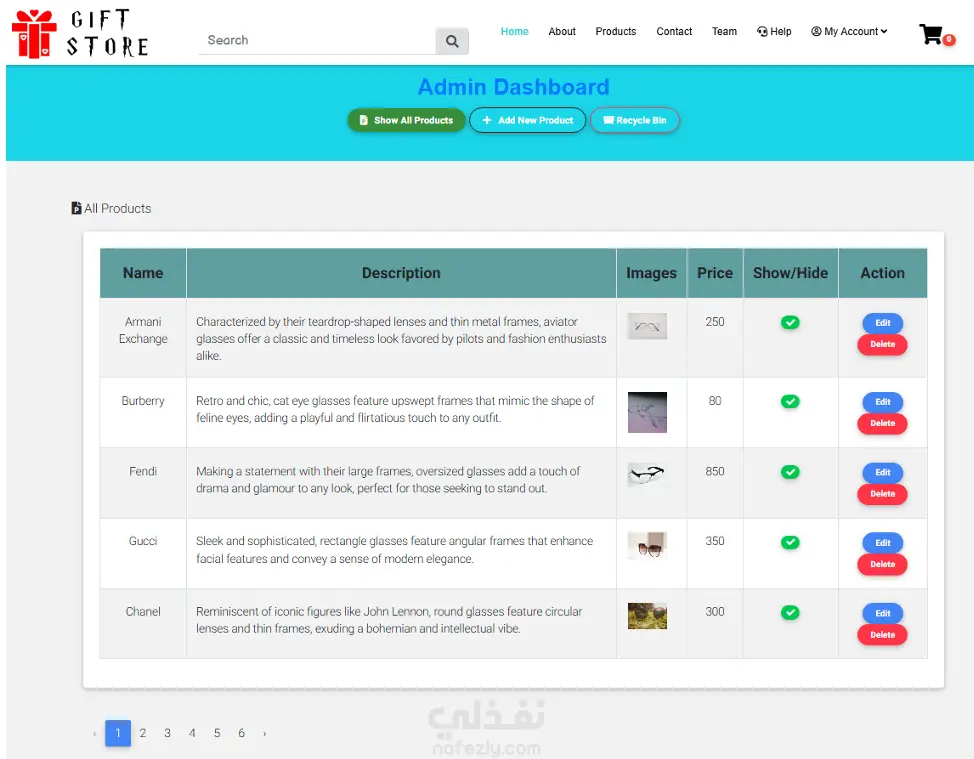Screen dimensions: 974x759
Task: Delete the Burberry product
Action: click(x=883, y=423)
